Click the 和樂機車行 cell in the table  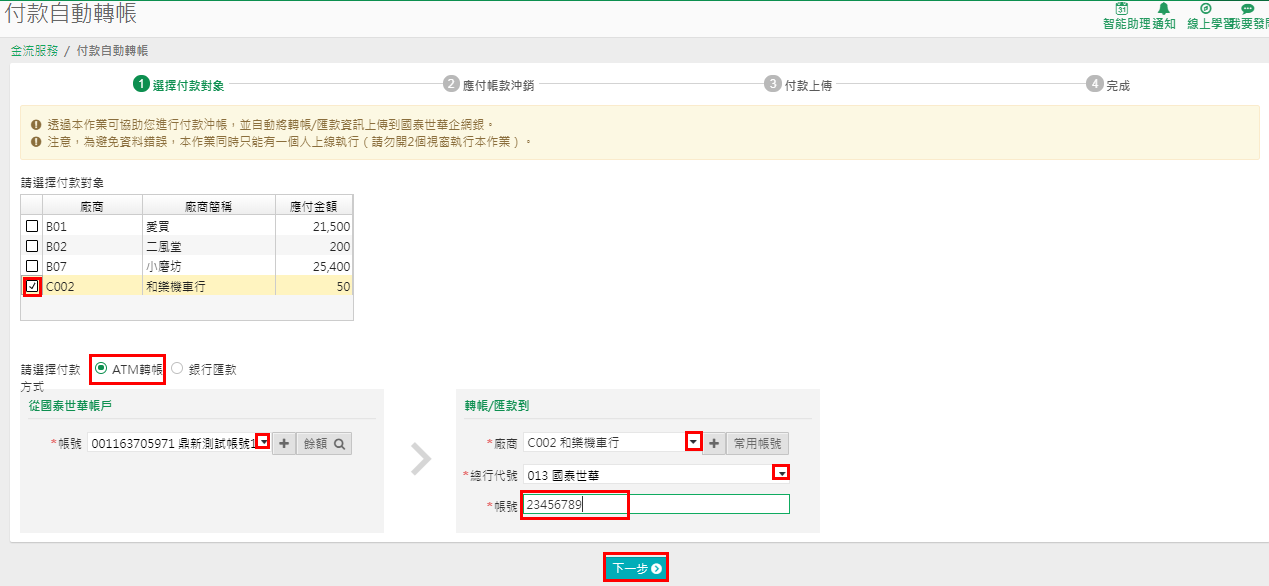point(209,286)
